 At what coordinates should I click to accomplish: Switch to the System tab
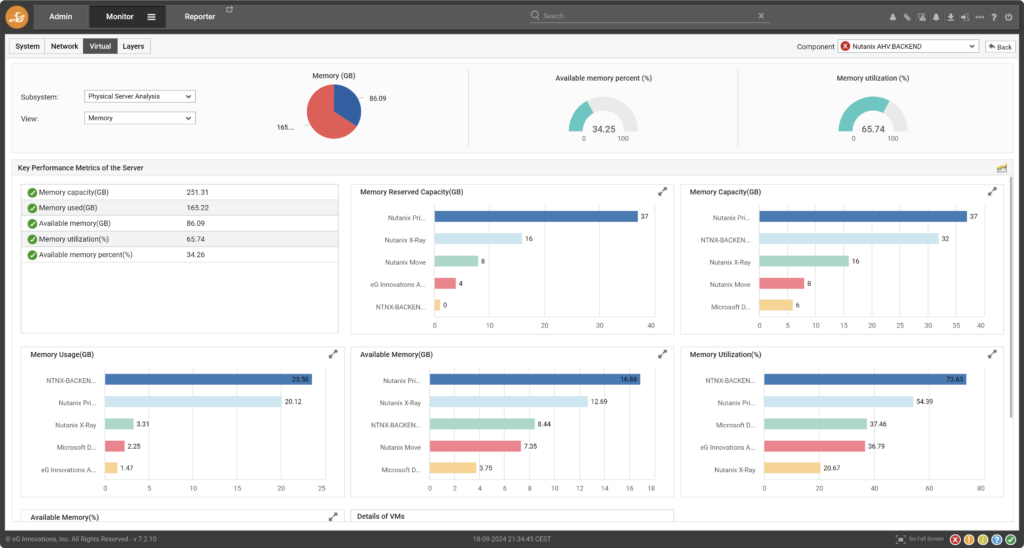pyautogui.click(x=27, y=46)
